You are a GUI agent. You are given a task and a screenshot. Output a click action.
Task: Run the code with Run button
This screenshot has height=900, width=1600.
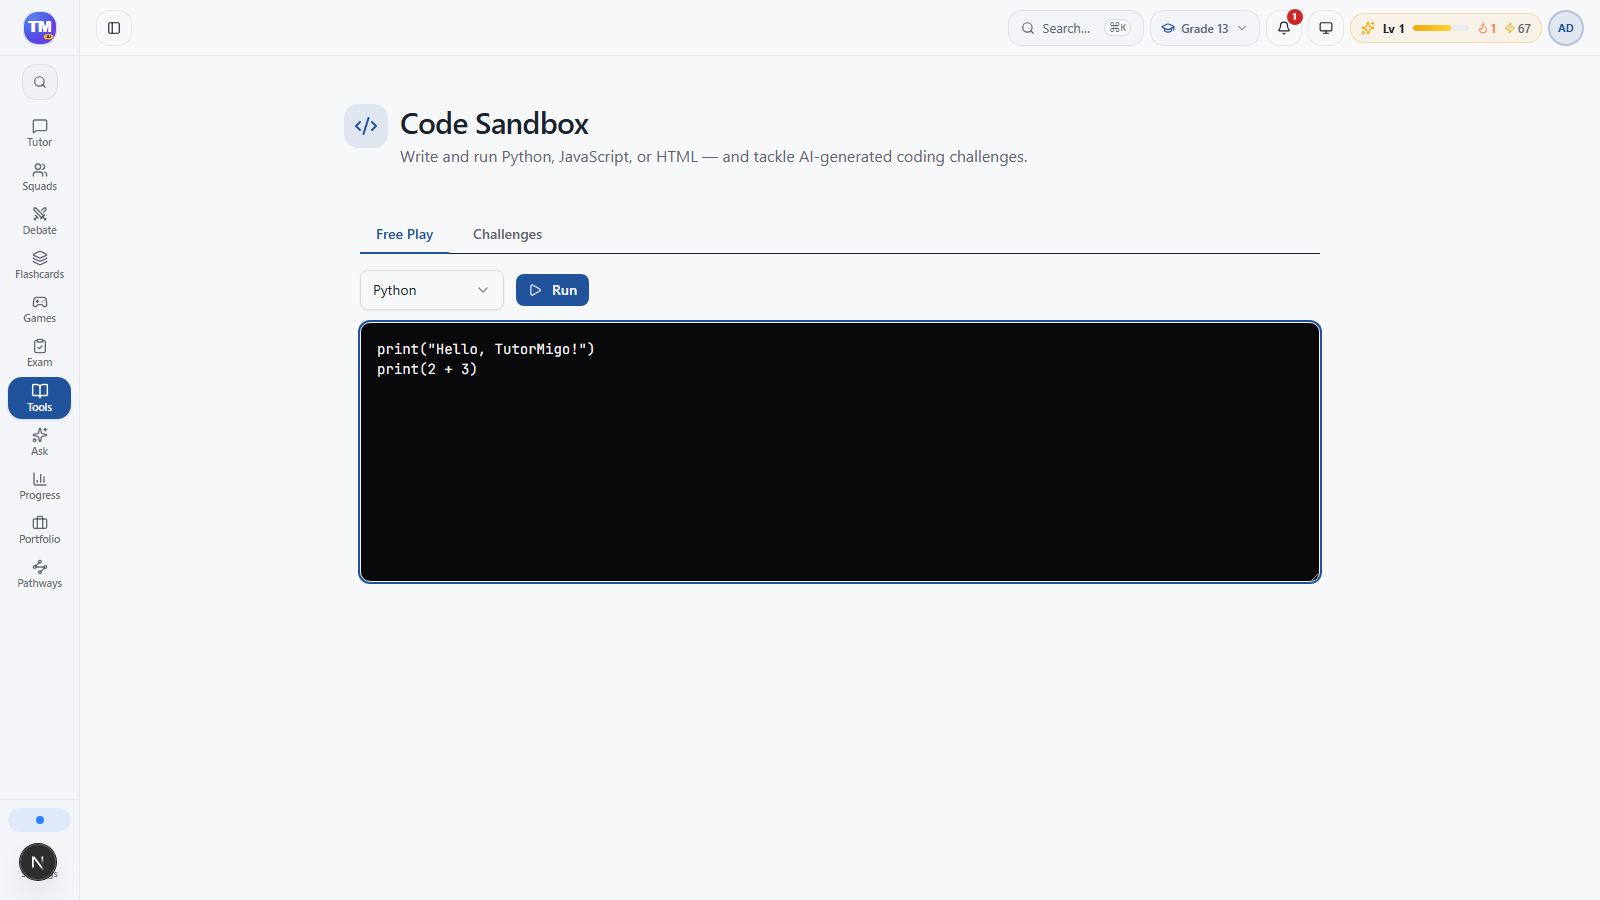(552, 290)
